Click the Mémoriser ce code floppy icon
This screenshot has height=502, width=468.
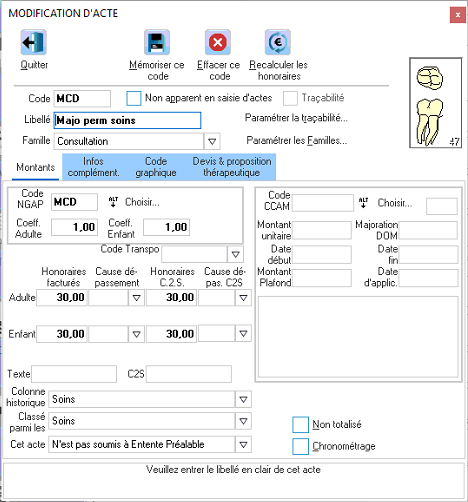click(157, 42)
